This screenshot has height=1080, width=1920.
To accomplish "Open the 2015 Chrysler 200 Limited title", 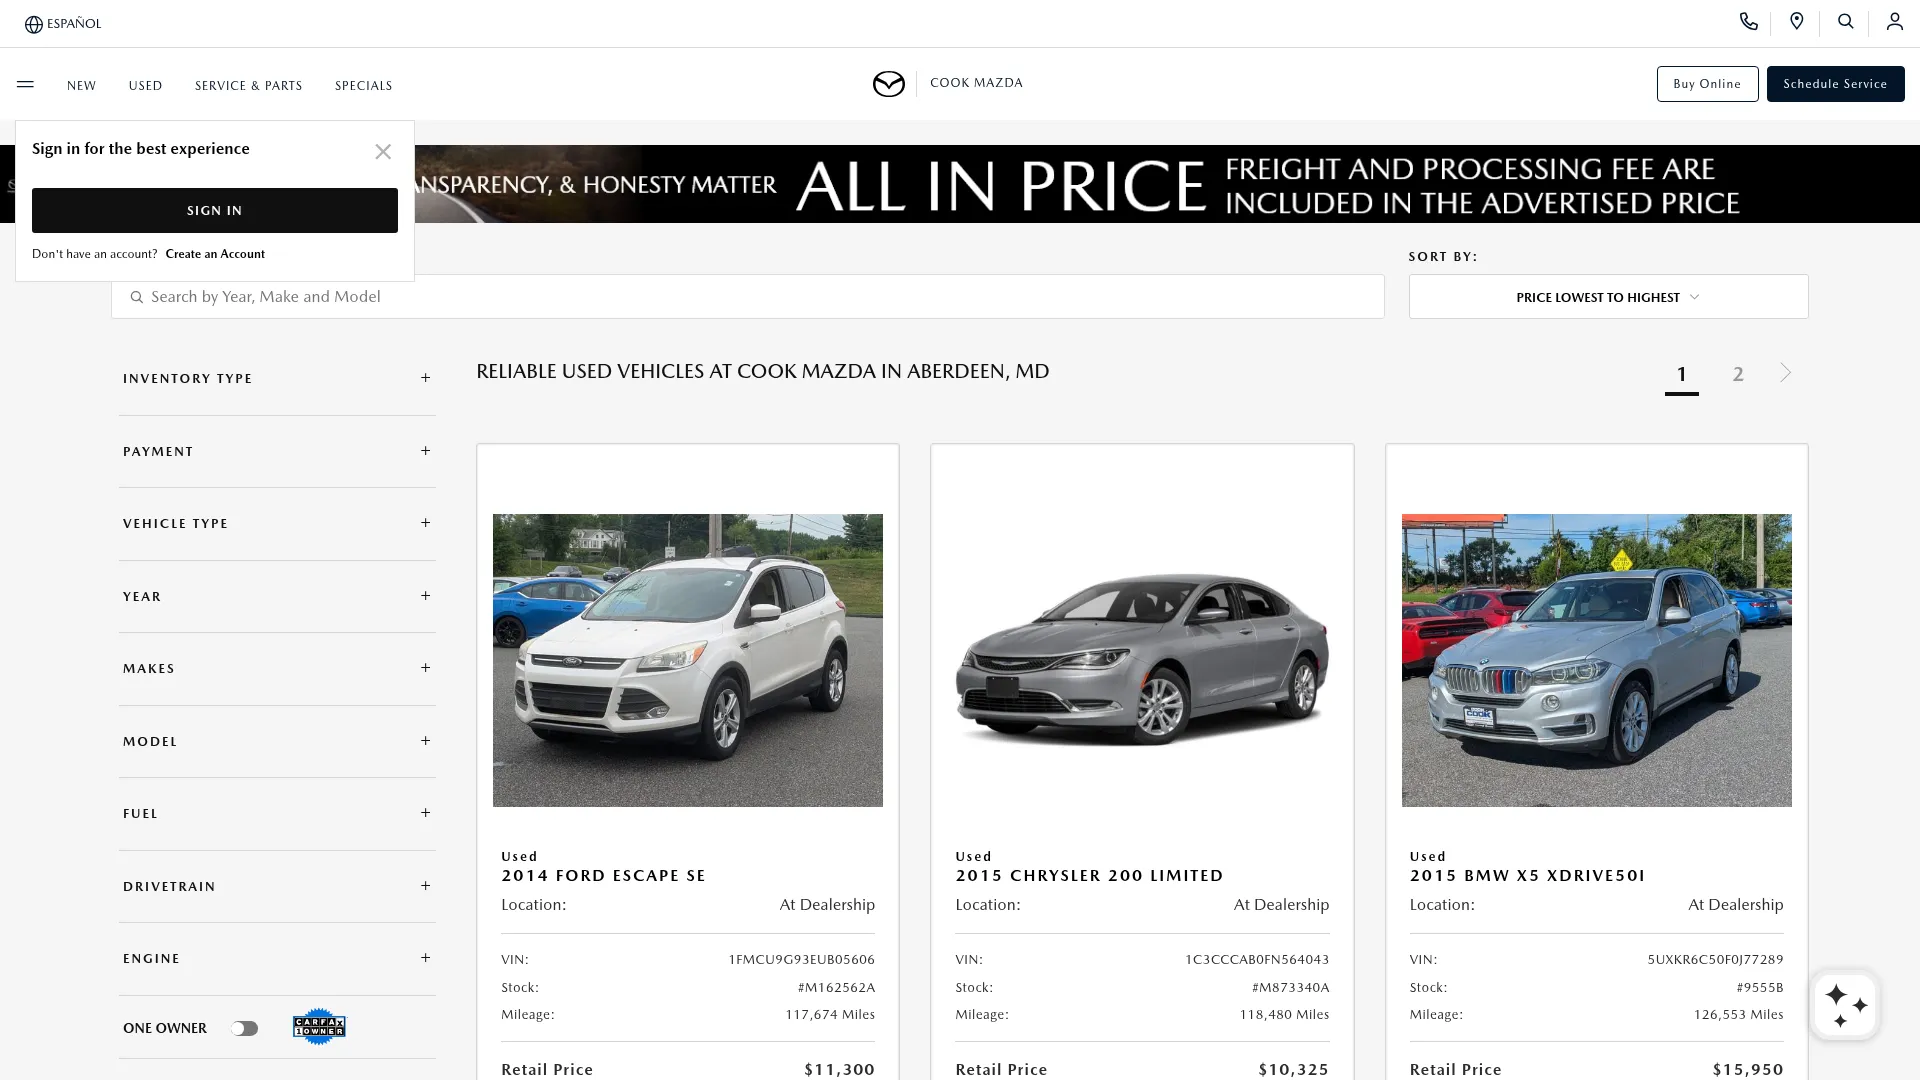I will click(1089, 875).
